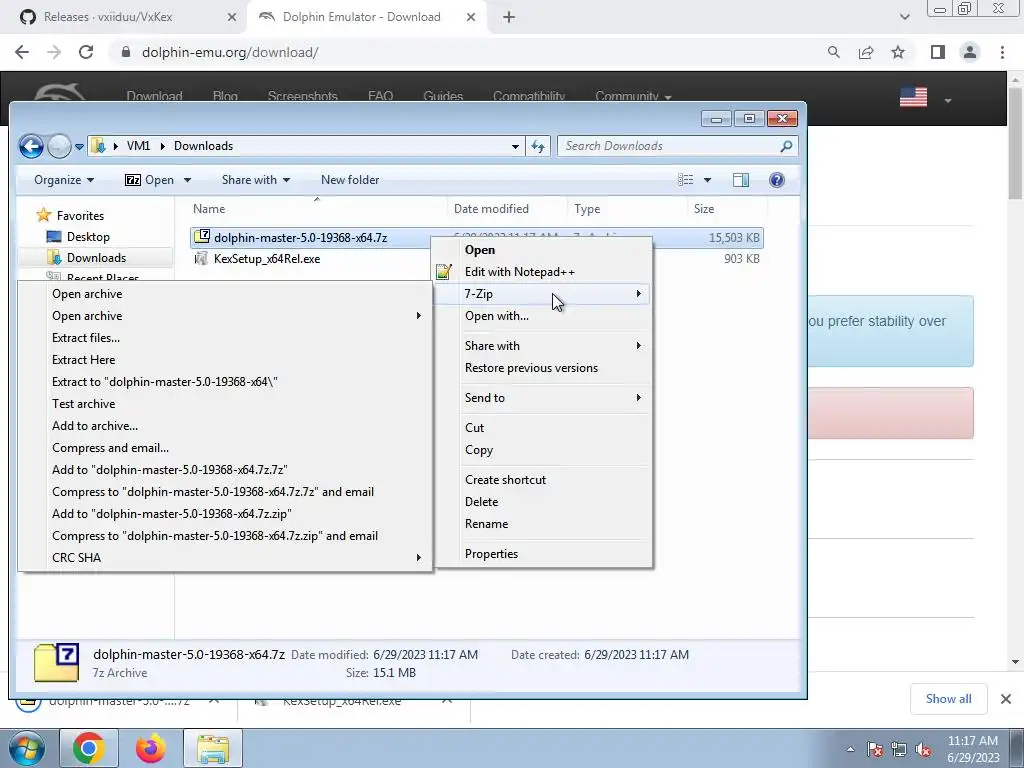Viewport: 1024px width, 768px height.
Task: Open recent pages dropdown near Back button
Action: tap(79, 147)
